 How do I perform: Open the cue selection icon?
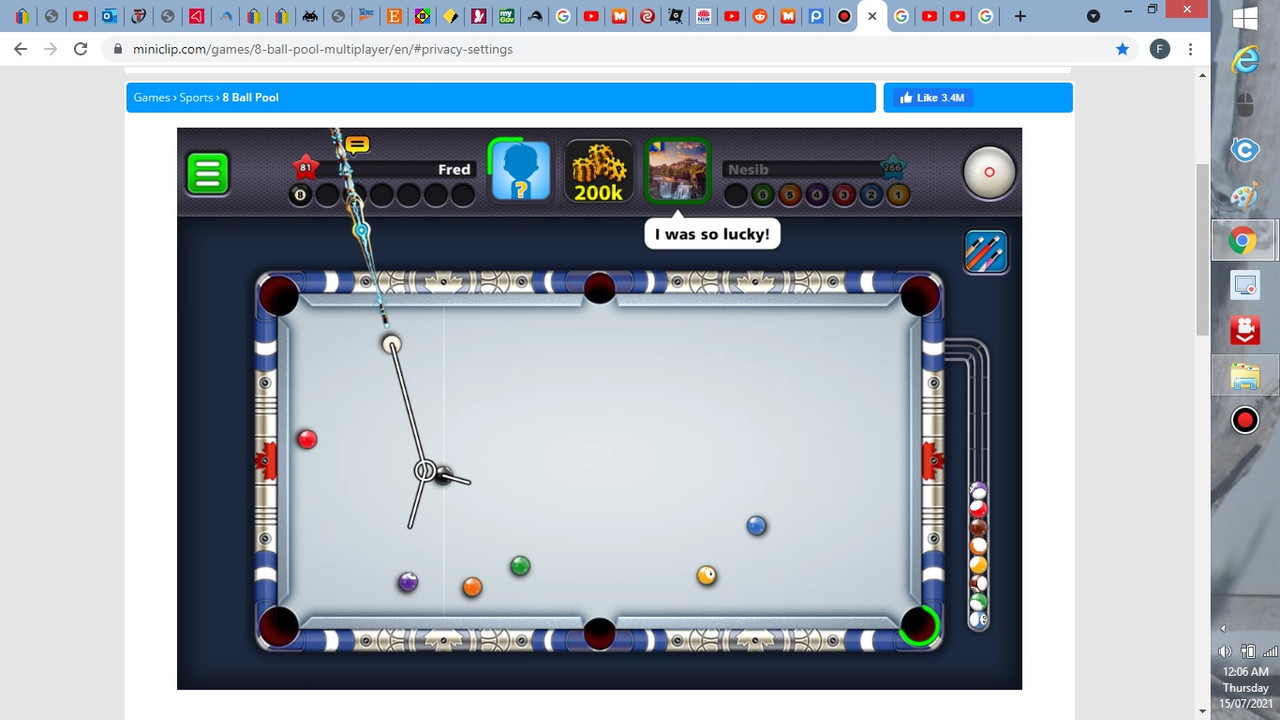(x=985, y=251)
